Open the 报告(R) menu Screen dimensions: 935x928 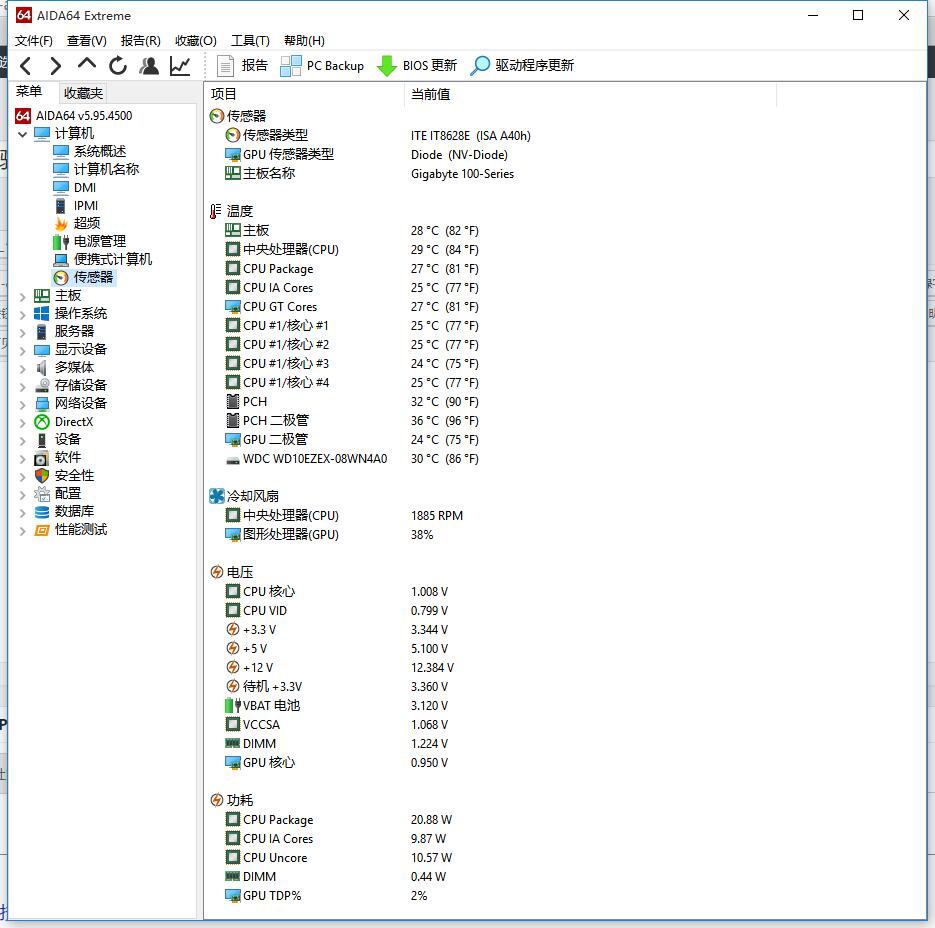[x=141, y=41]
